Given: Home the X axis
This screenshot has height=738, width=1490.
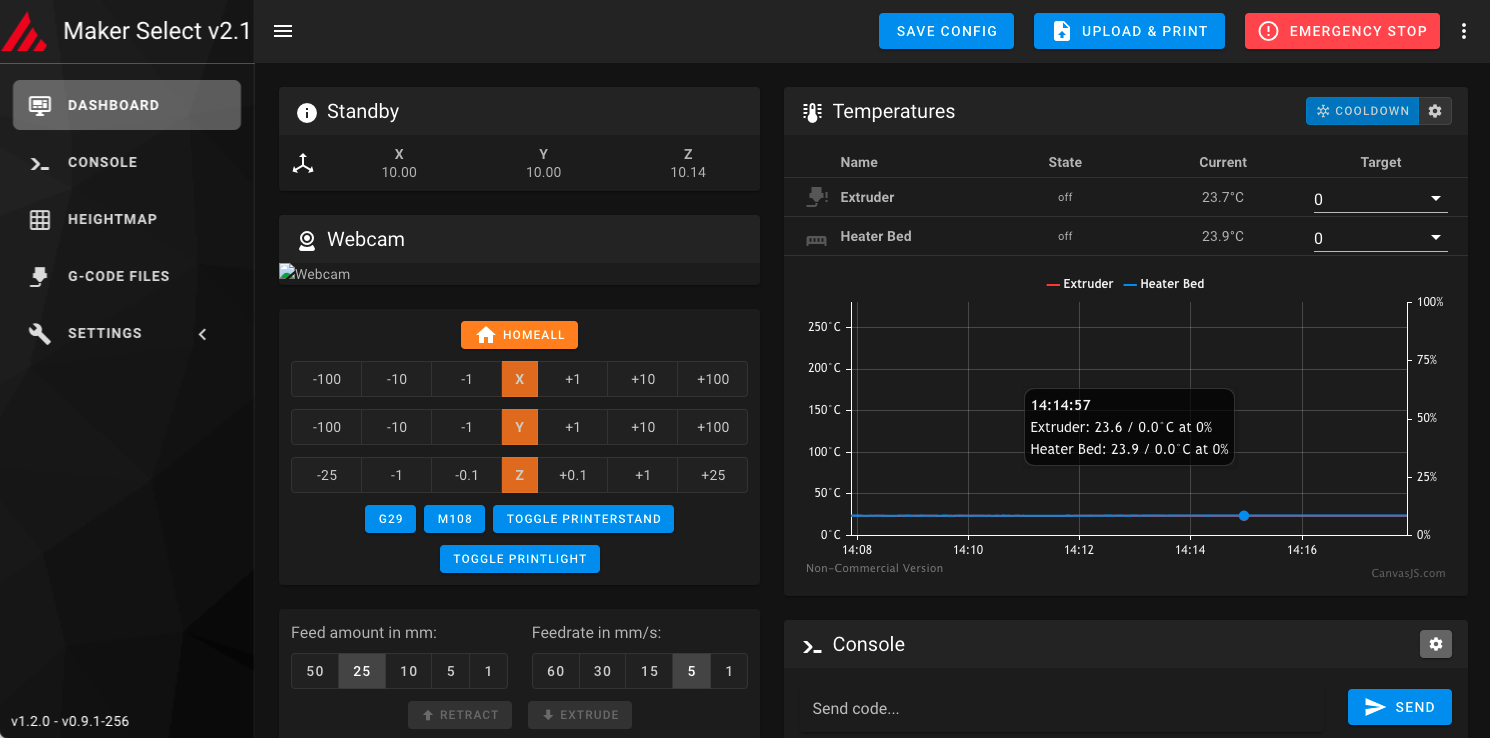Looking at the screenshot, I should [x=520, y=379].
